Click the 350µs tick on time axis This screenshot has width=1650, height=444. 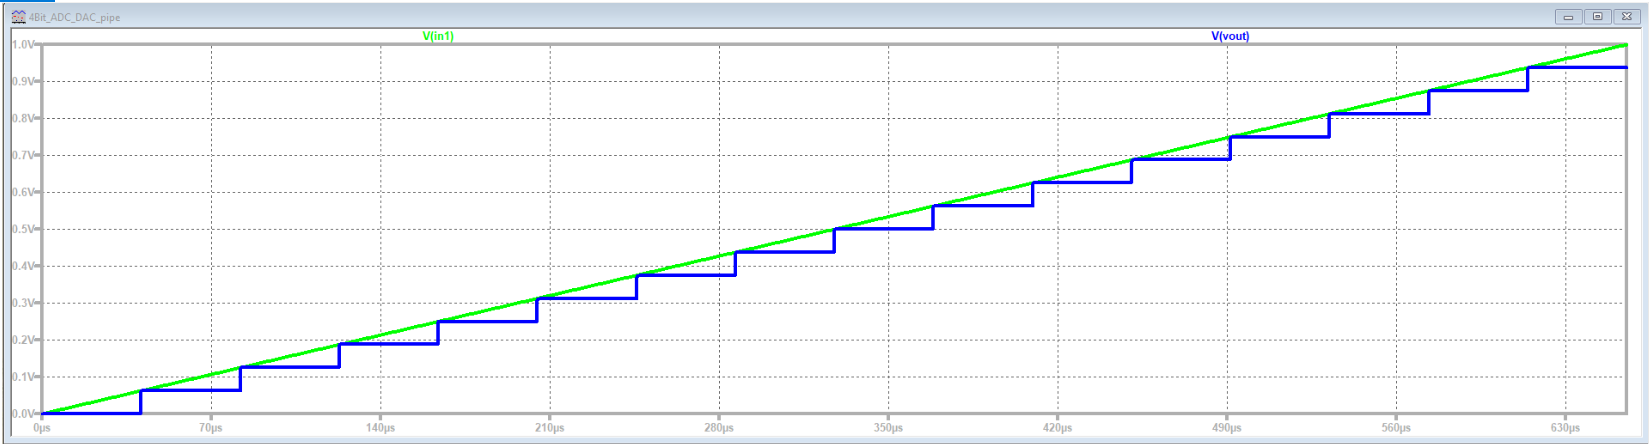pos(888,428)
